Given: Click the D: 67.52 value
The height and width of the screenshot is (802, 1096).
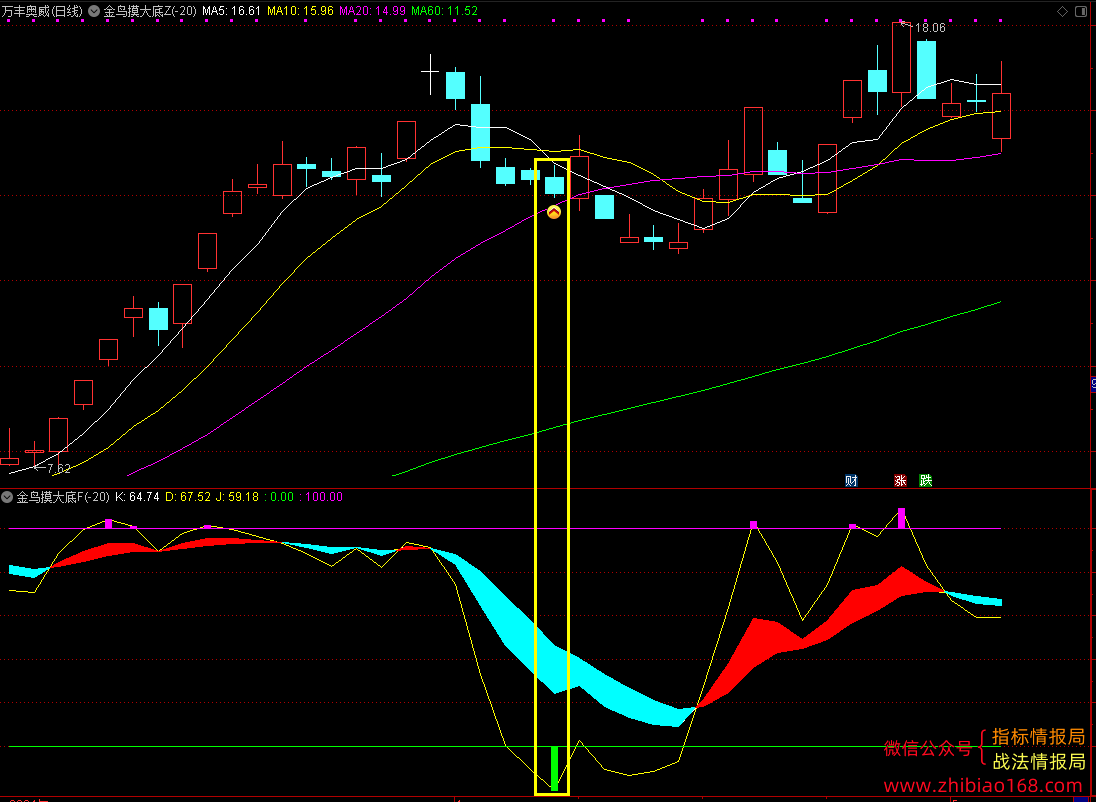Looking at the screenshot, I should [x=187, y=497].
